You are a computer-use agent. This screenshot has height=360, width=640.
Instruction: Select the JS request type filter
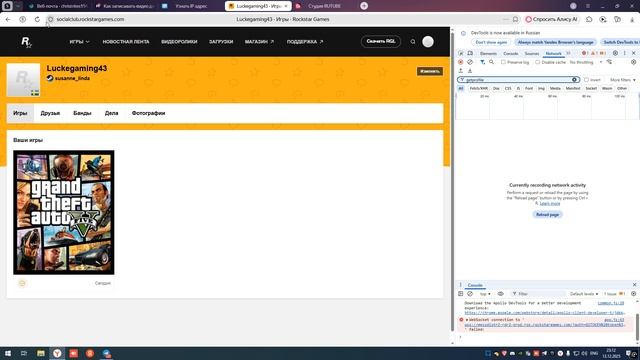coord(518,89)
